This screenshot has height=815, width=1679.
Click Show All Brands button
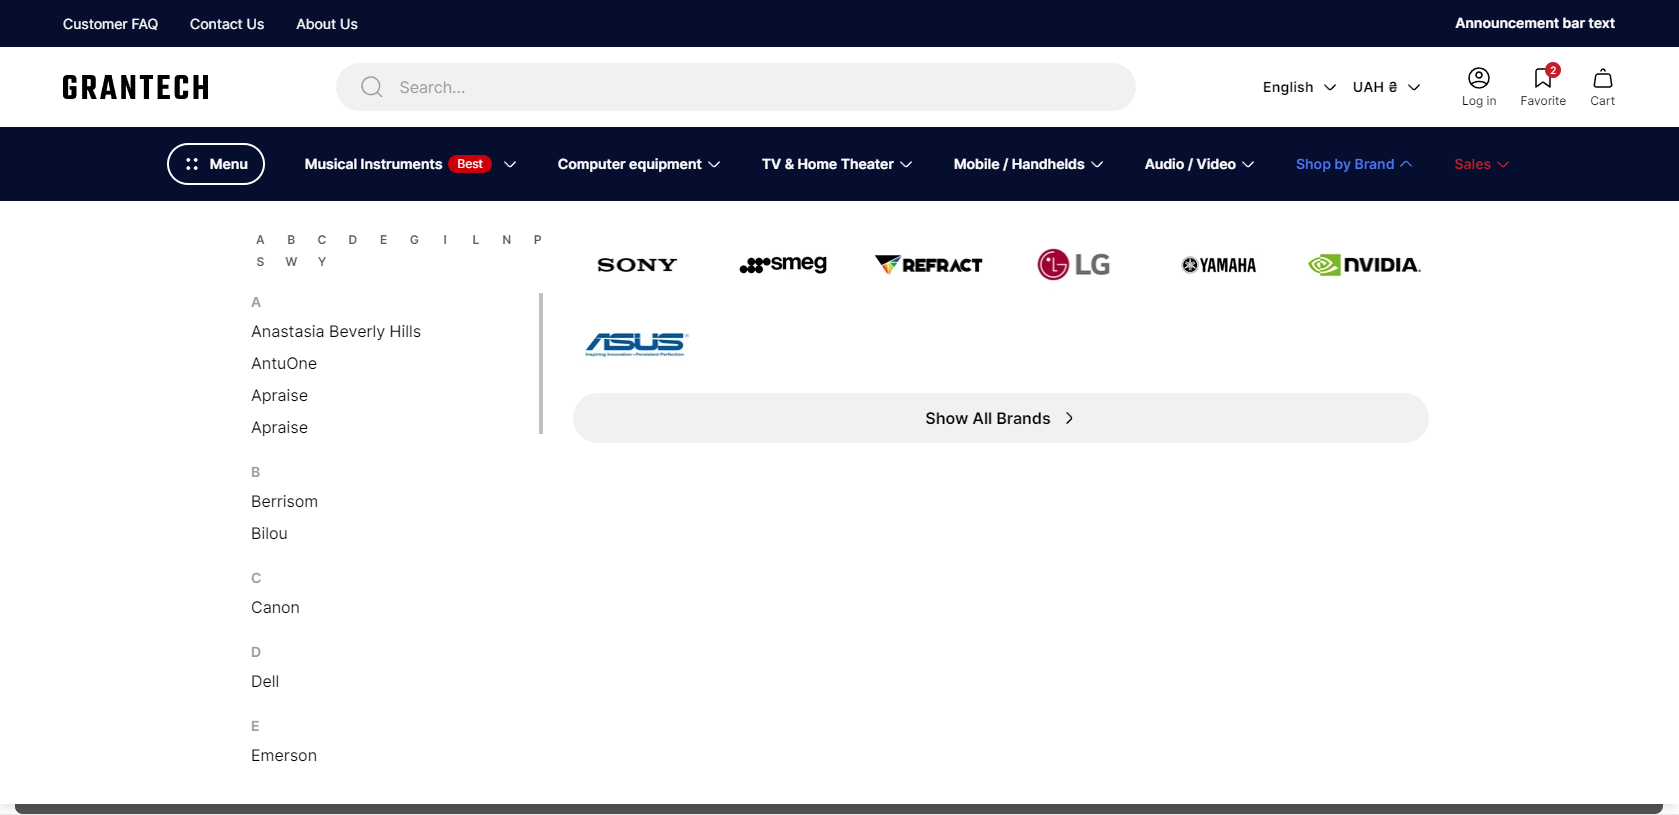pos(1000,418)
